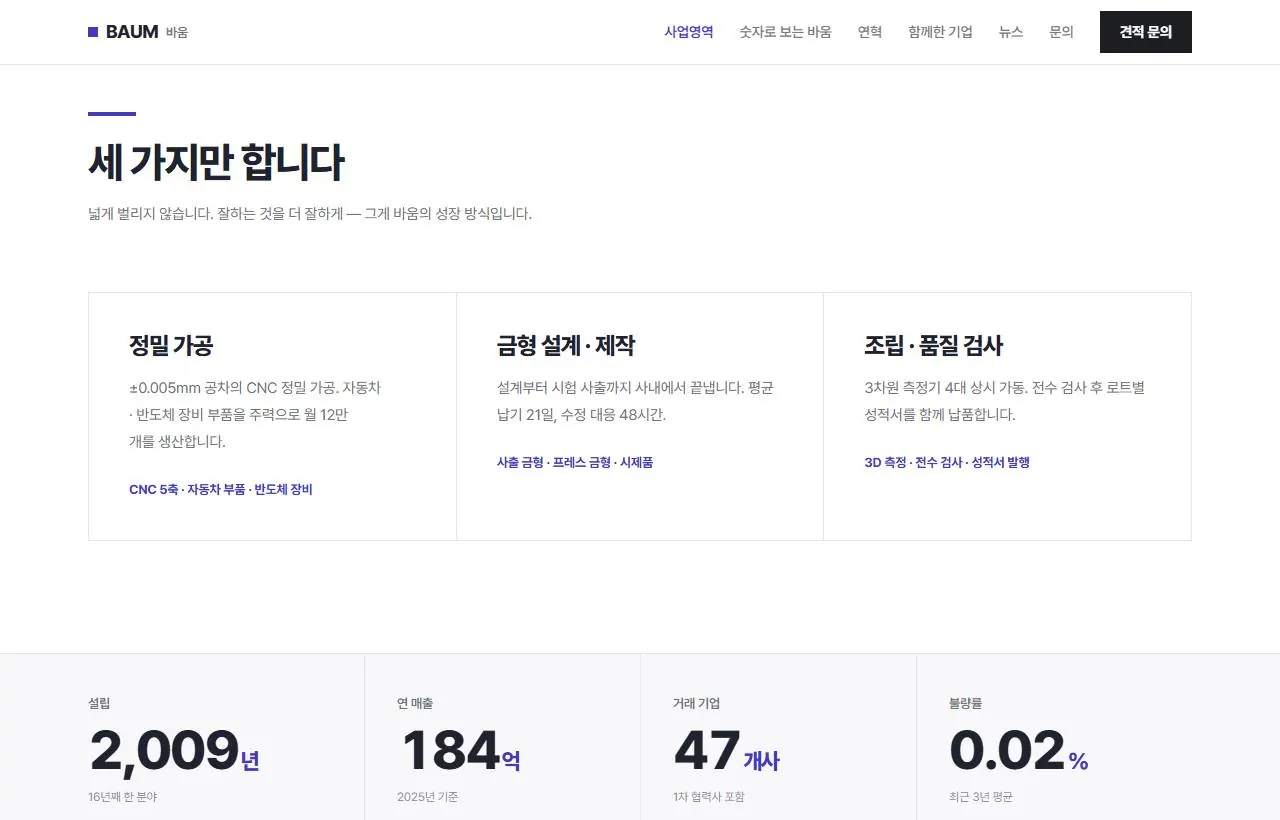
Task: Navigate to 뉴스 in the header
Action: [x=1011, y=32]
